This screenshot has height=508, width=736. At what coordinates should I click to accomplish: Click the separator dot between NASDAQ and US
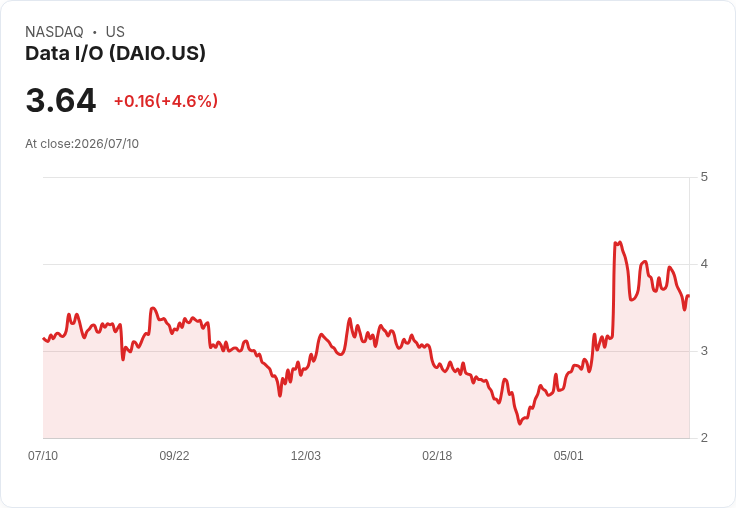pyautogui.click(x=95, y=32)
